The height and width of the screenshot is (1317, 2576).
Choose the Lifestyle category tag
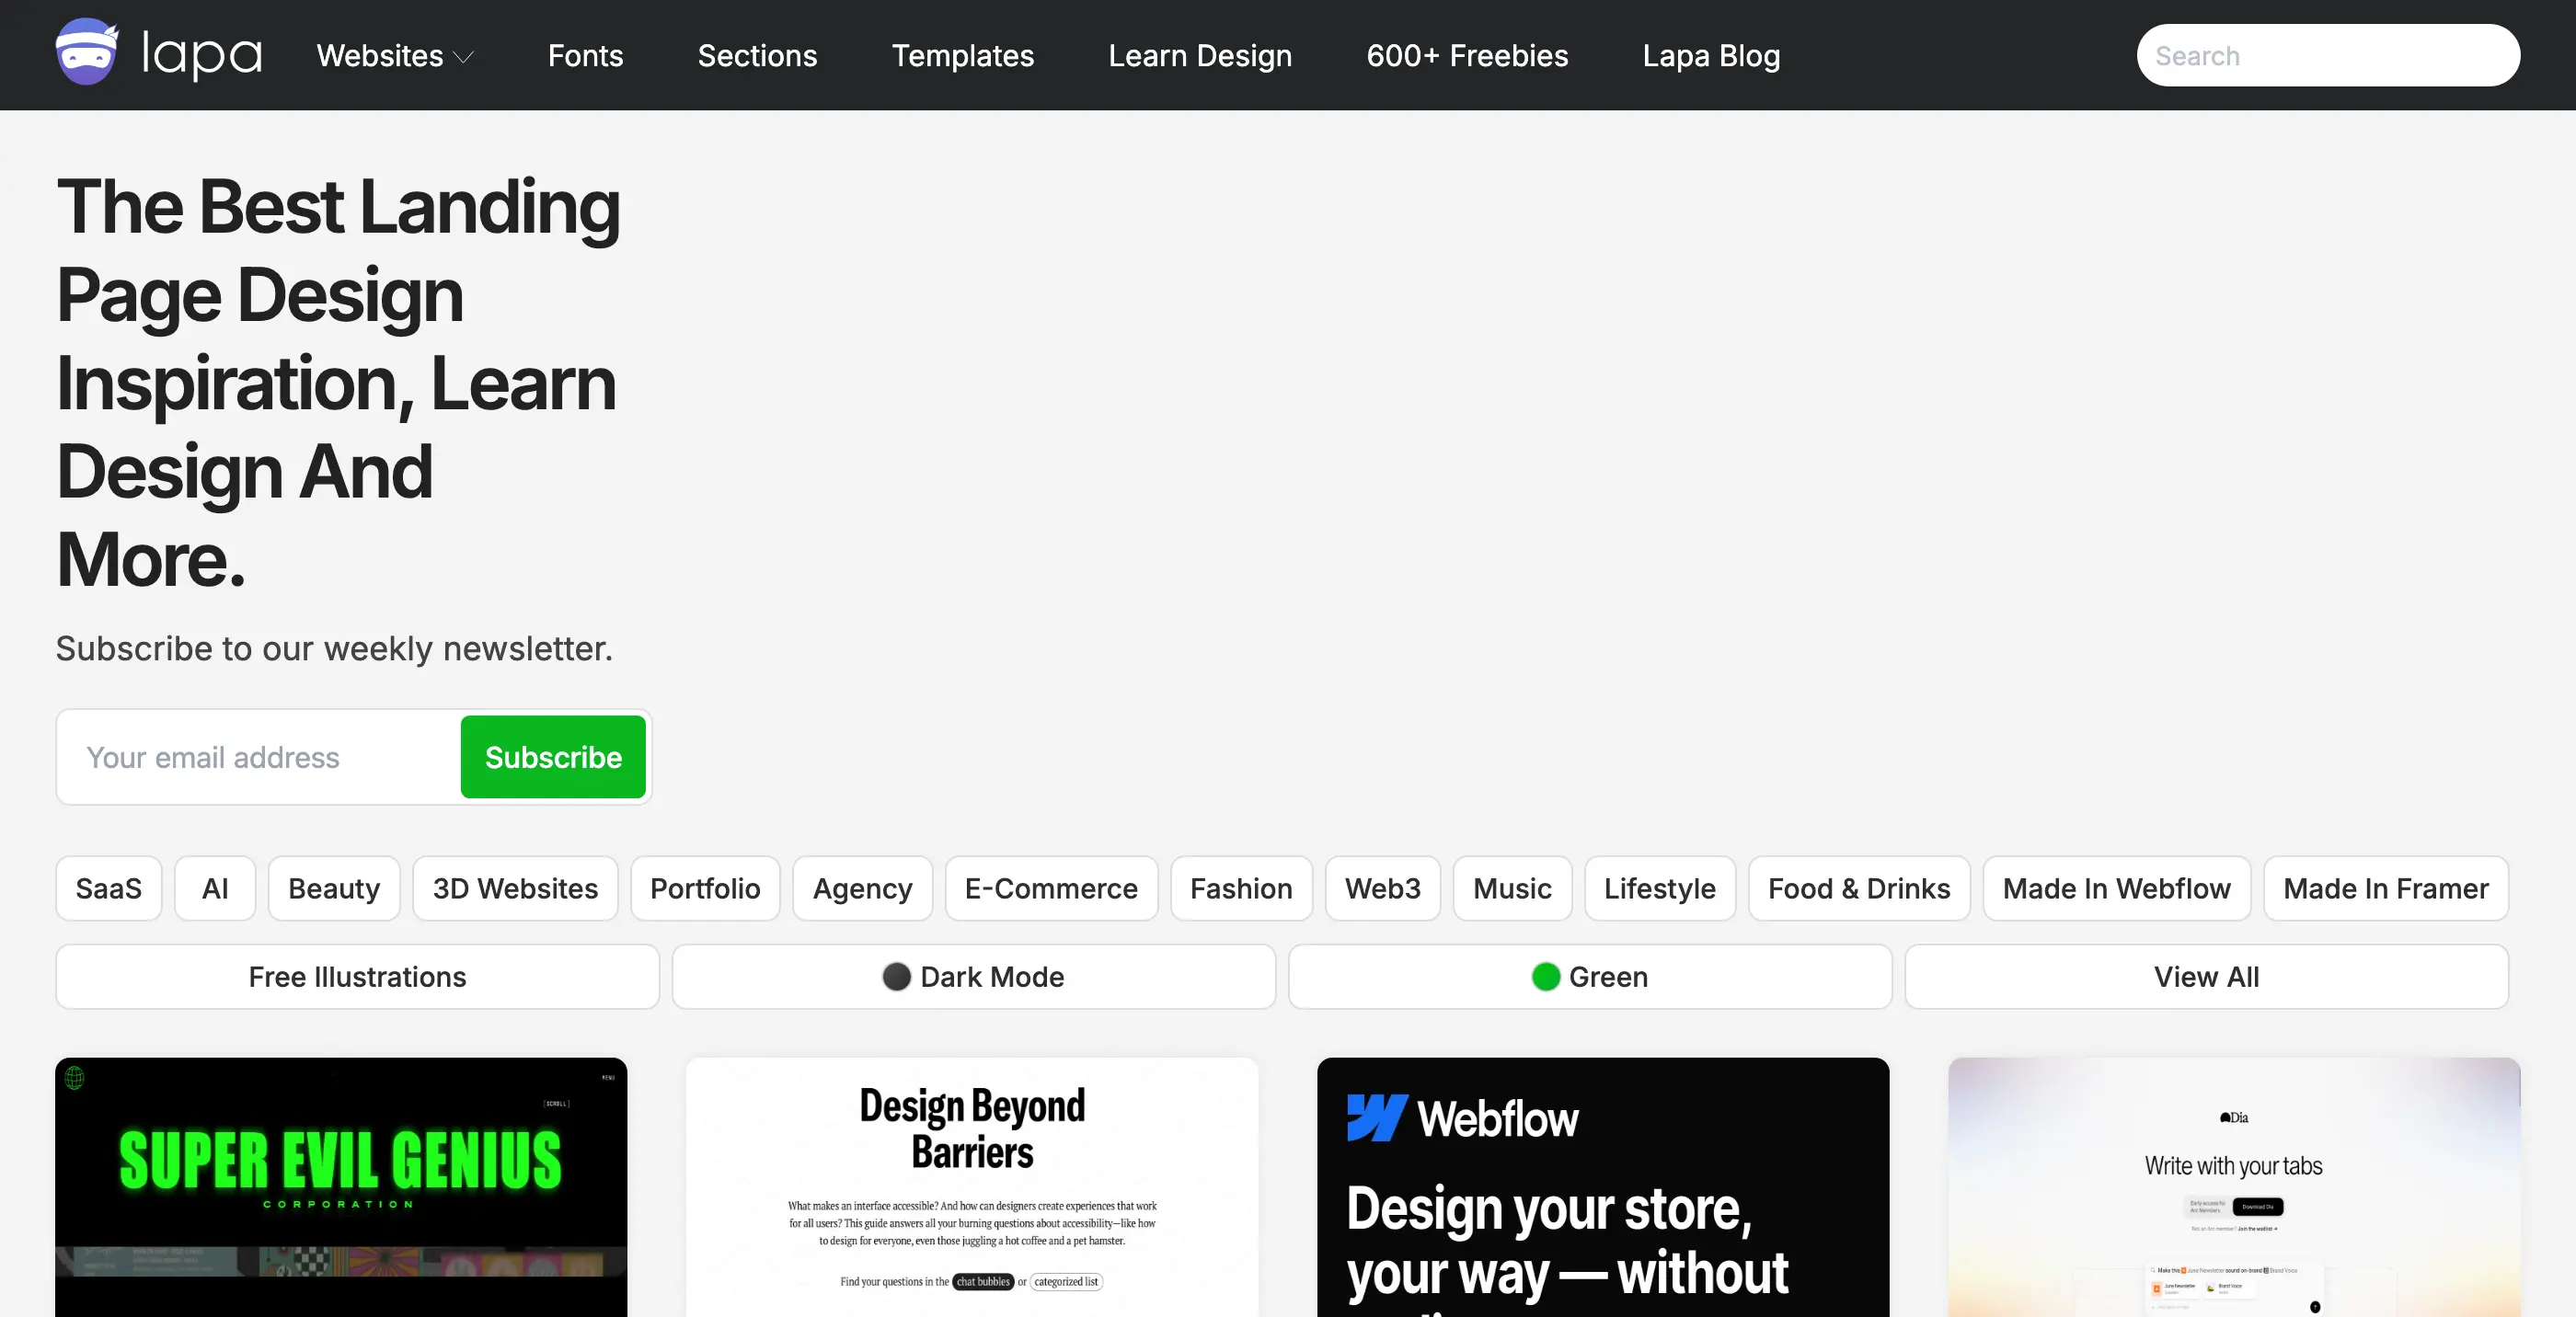pos(1660,888)
